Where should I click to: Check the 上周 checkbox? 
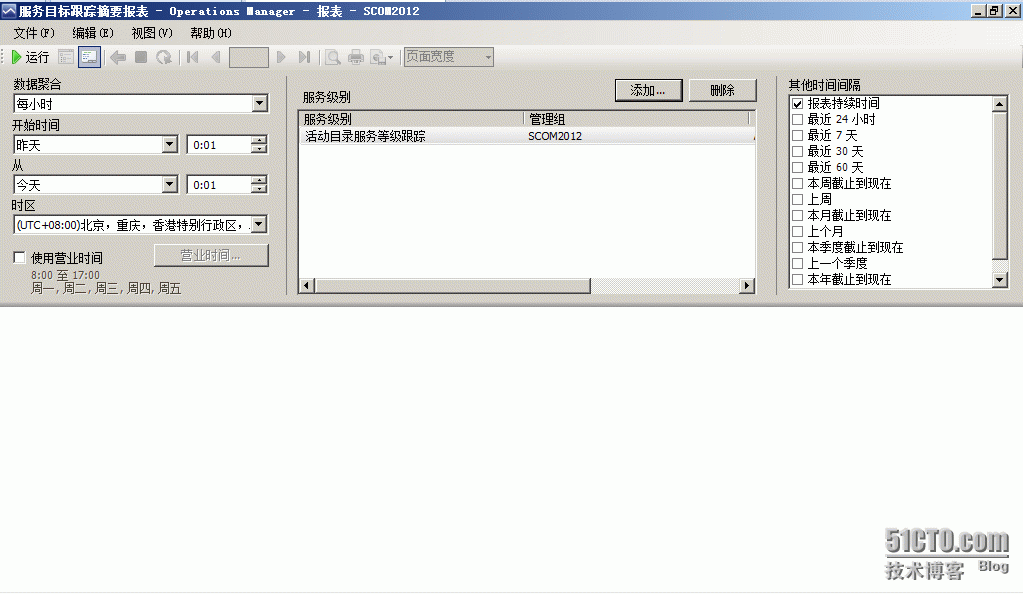coord(797,200)
